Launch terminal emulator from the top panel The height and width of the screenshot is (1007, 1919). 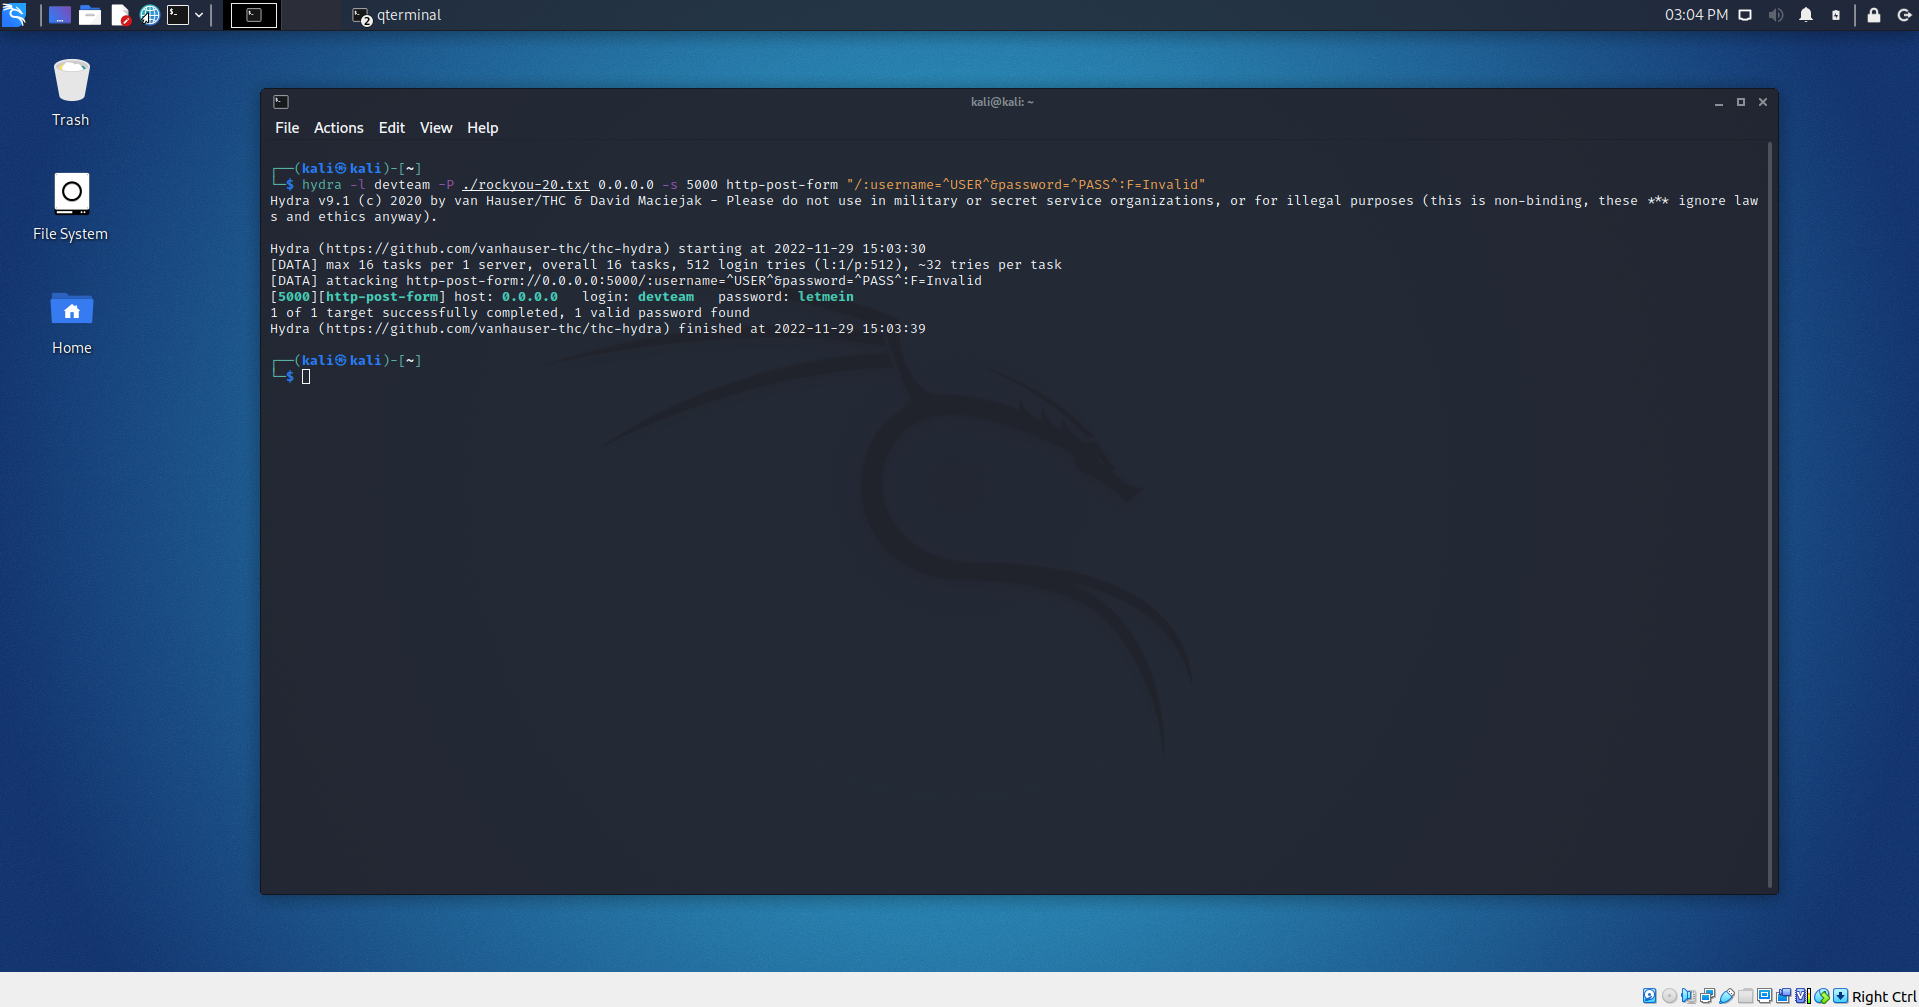tap(178, 15)
